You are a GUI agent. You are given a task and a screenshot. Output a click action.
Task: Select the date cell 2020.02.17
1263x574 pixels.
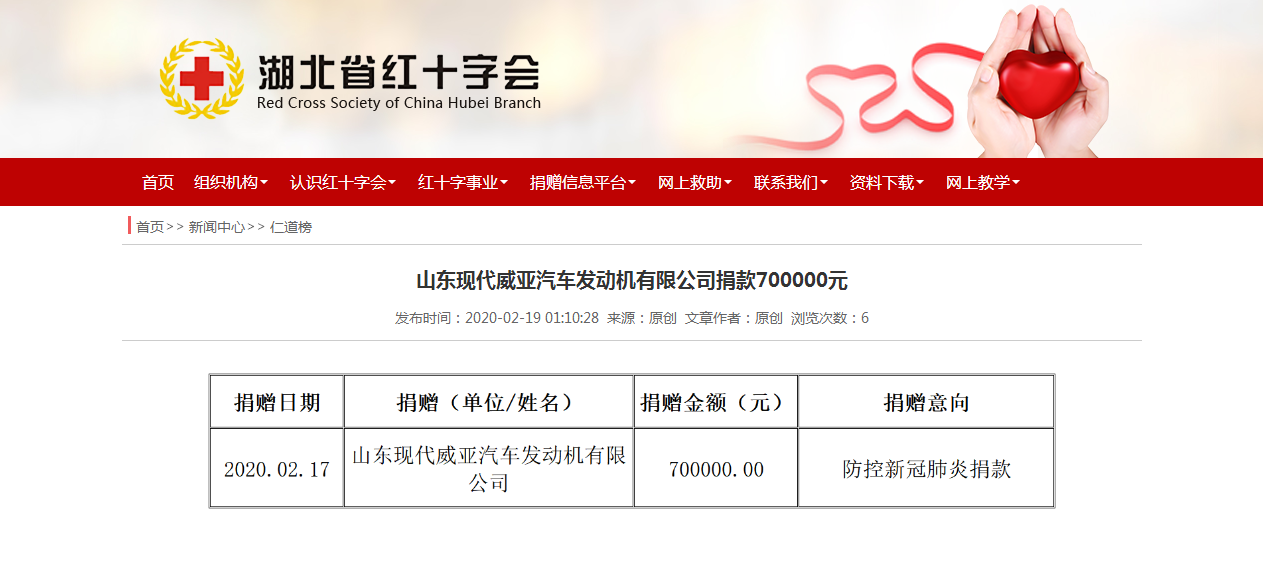tap(277, 469)
